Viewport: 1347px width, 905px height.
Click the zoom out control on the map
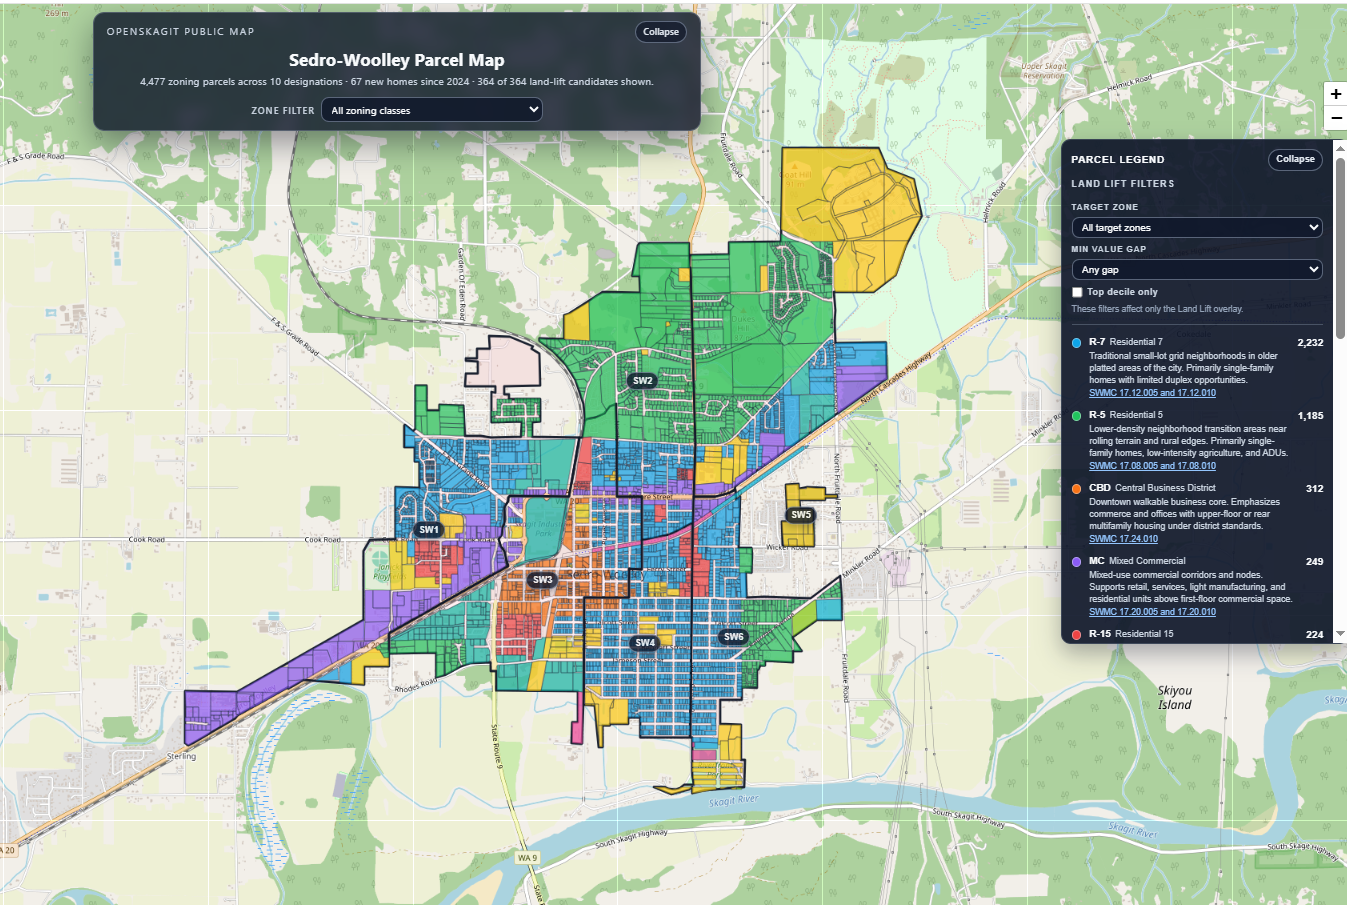tap(1336, 118)
